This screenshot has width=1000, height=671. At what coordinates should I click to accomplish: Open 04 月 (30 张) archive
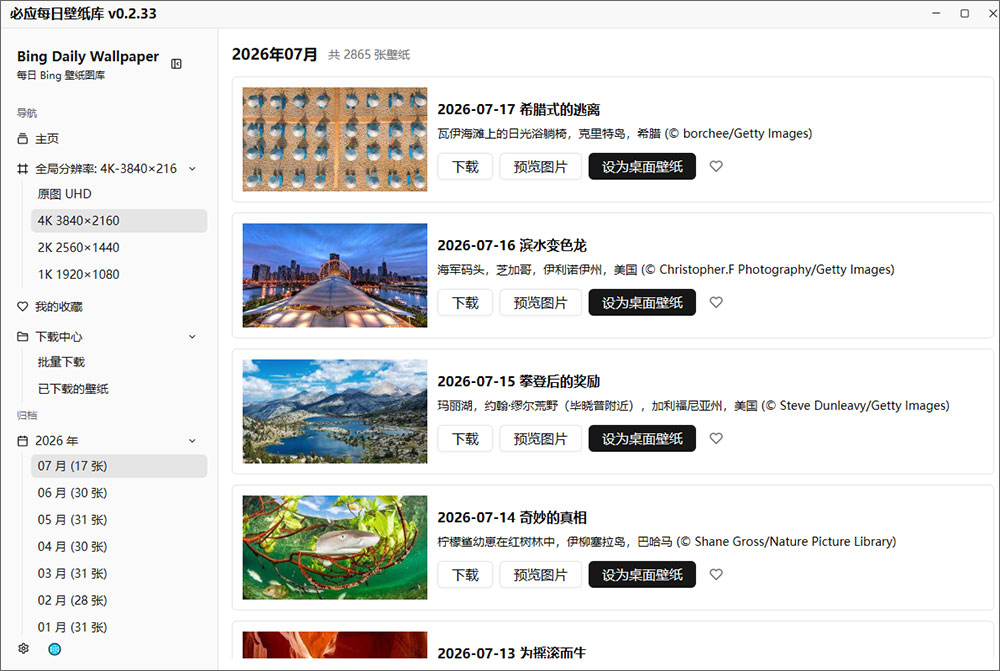(x=119, y=547)
